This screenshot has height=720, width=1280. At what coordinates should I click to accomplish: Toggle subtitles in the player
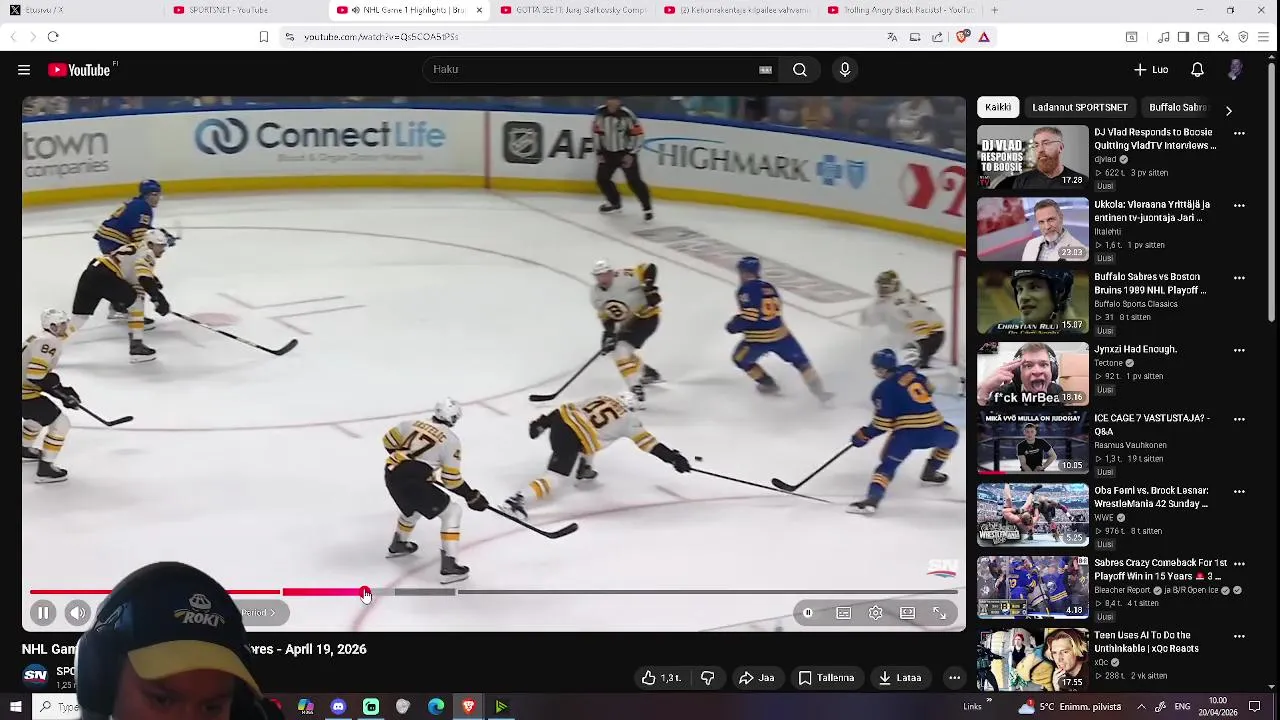click(x=844, y=613)
